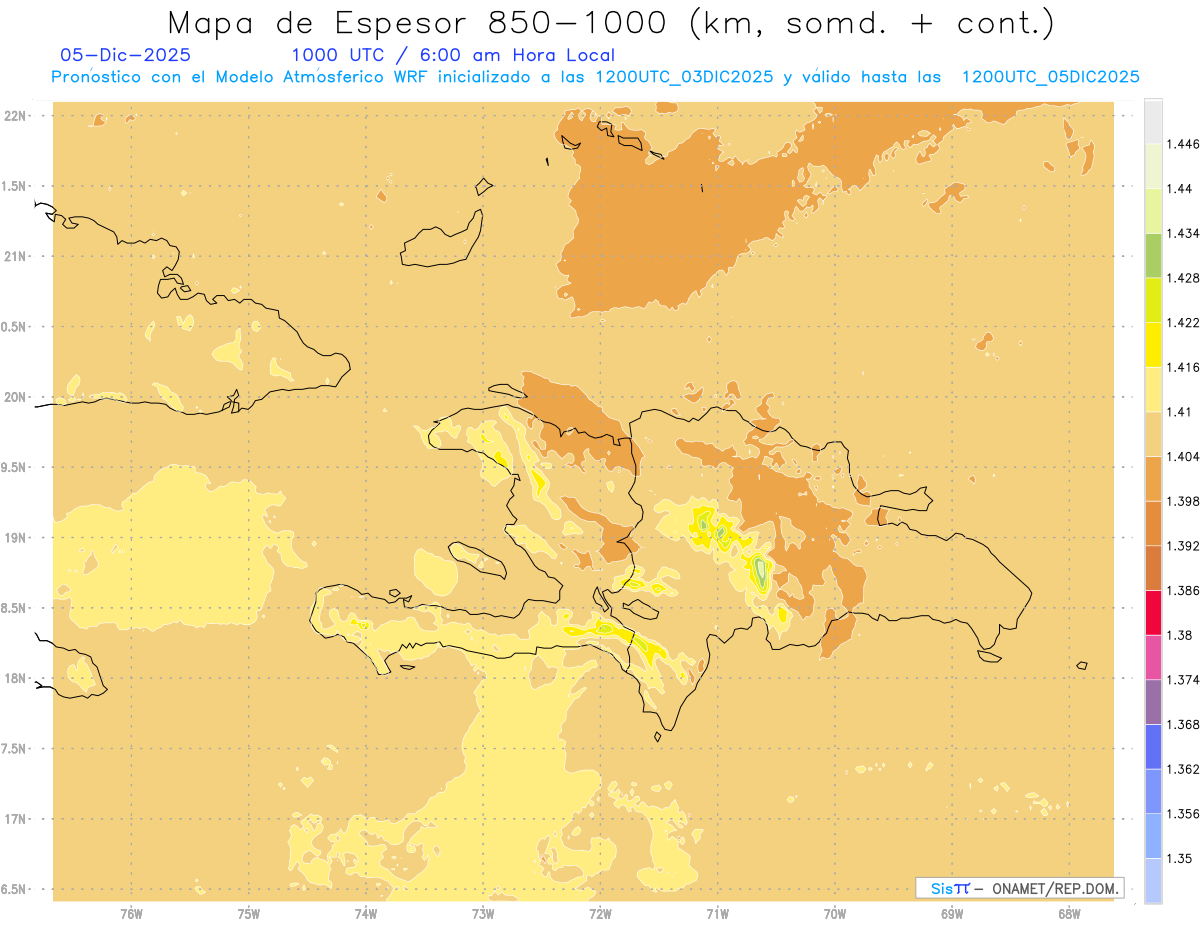This screenshot has height=927, width=1200.
Task: Click the '1.386' legend value
Action: pyautogui.click(x=1185, y=590)
